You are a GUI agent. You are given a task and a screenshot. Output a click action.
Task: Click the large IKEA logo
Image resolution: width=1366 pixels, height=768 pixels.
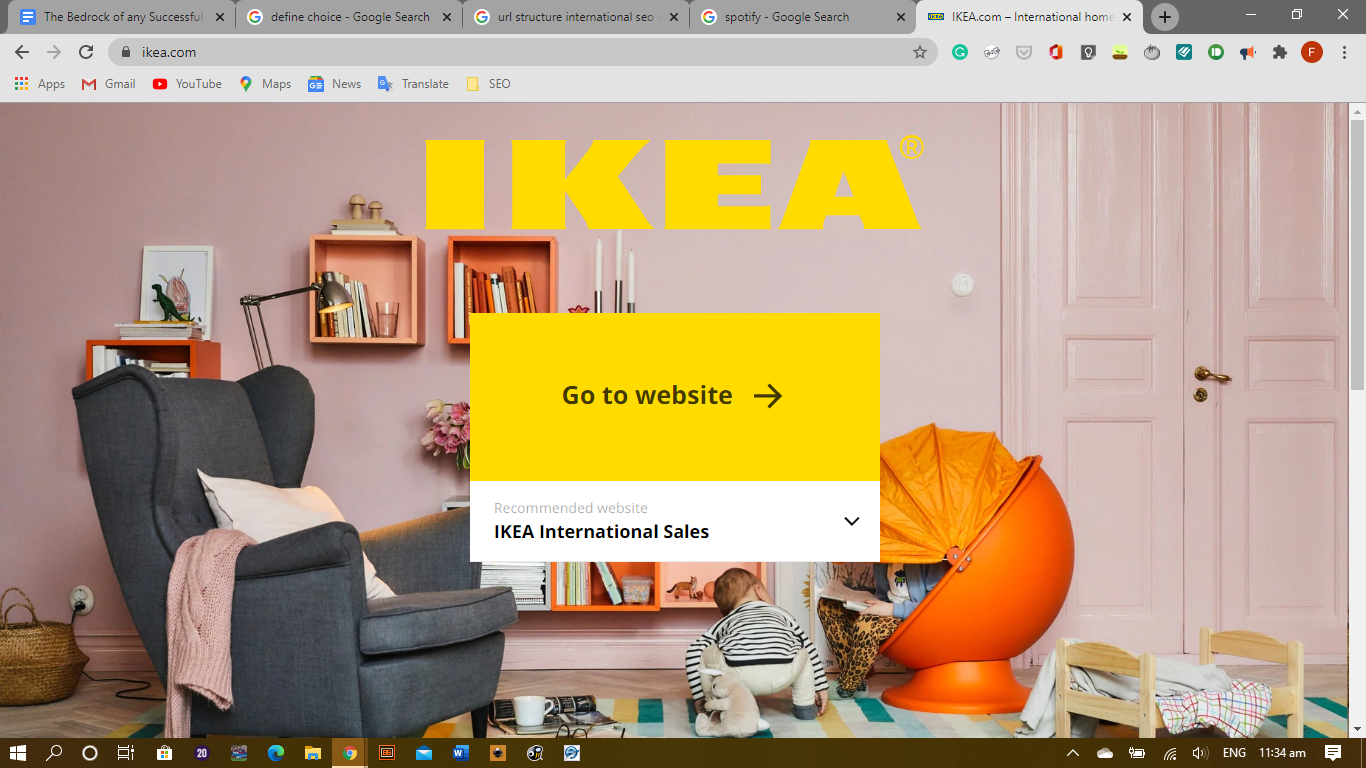tap(674, 183)
